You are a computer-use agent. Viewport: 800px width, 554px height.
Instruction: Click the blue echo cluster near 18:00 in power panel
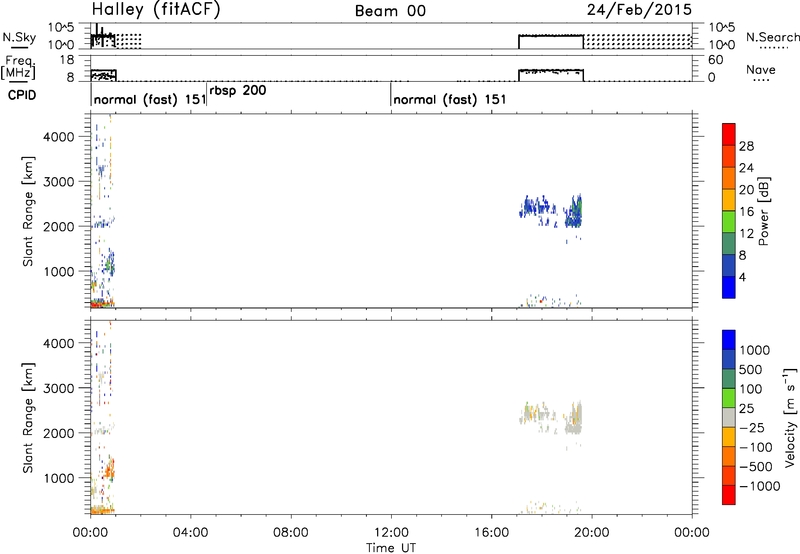pyautogui.click(x=538, y=208)
